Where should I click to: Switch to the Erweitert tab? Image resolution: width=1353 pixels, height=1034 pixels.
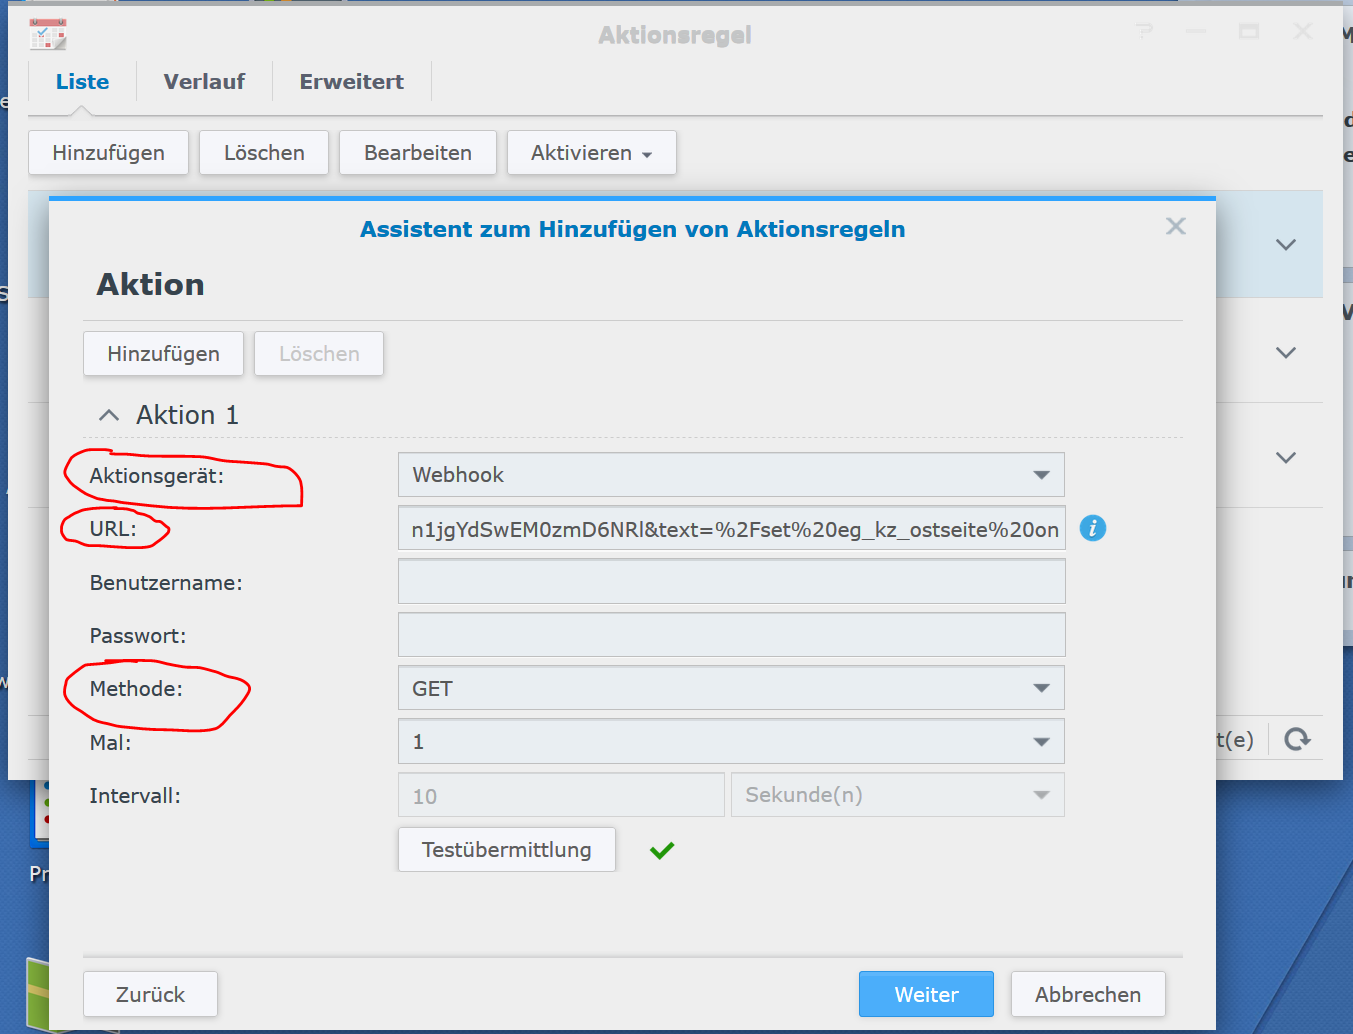coord(352,82)
